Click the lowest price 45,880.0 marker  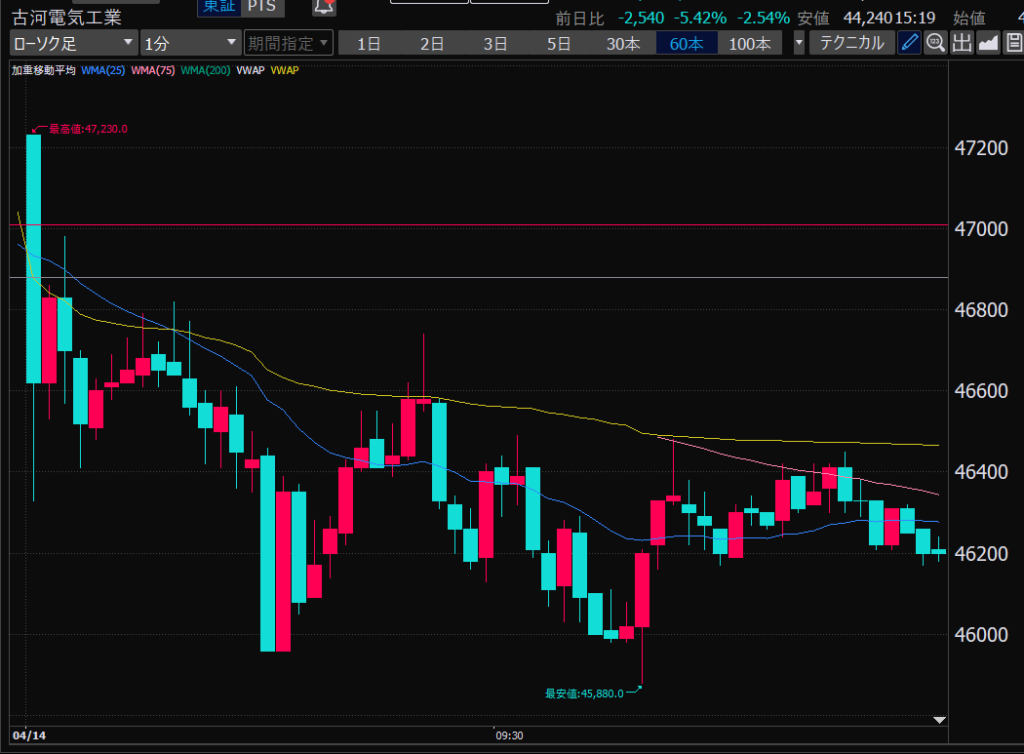pyautogui.click(x=585, y=692)
